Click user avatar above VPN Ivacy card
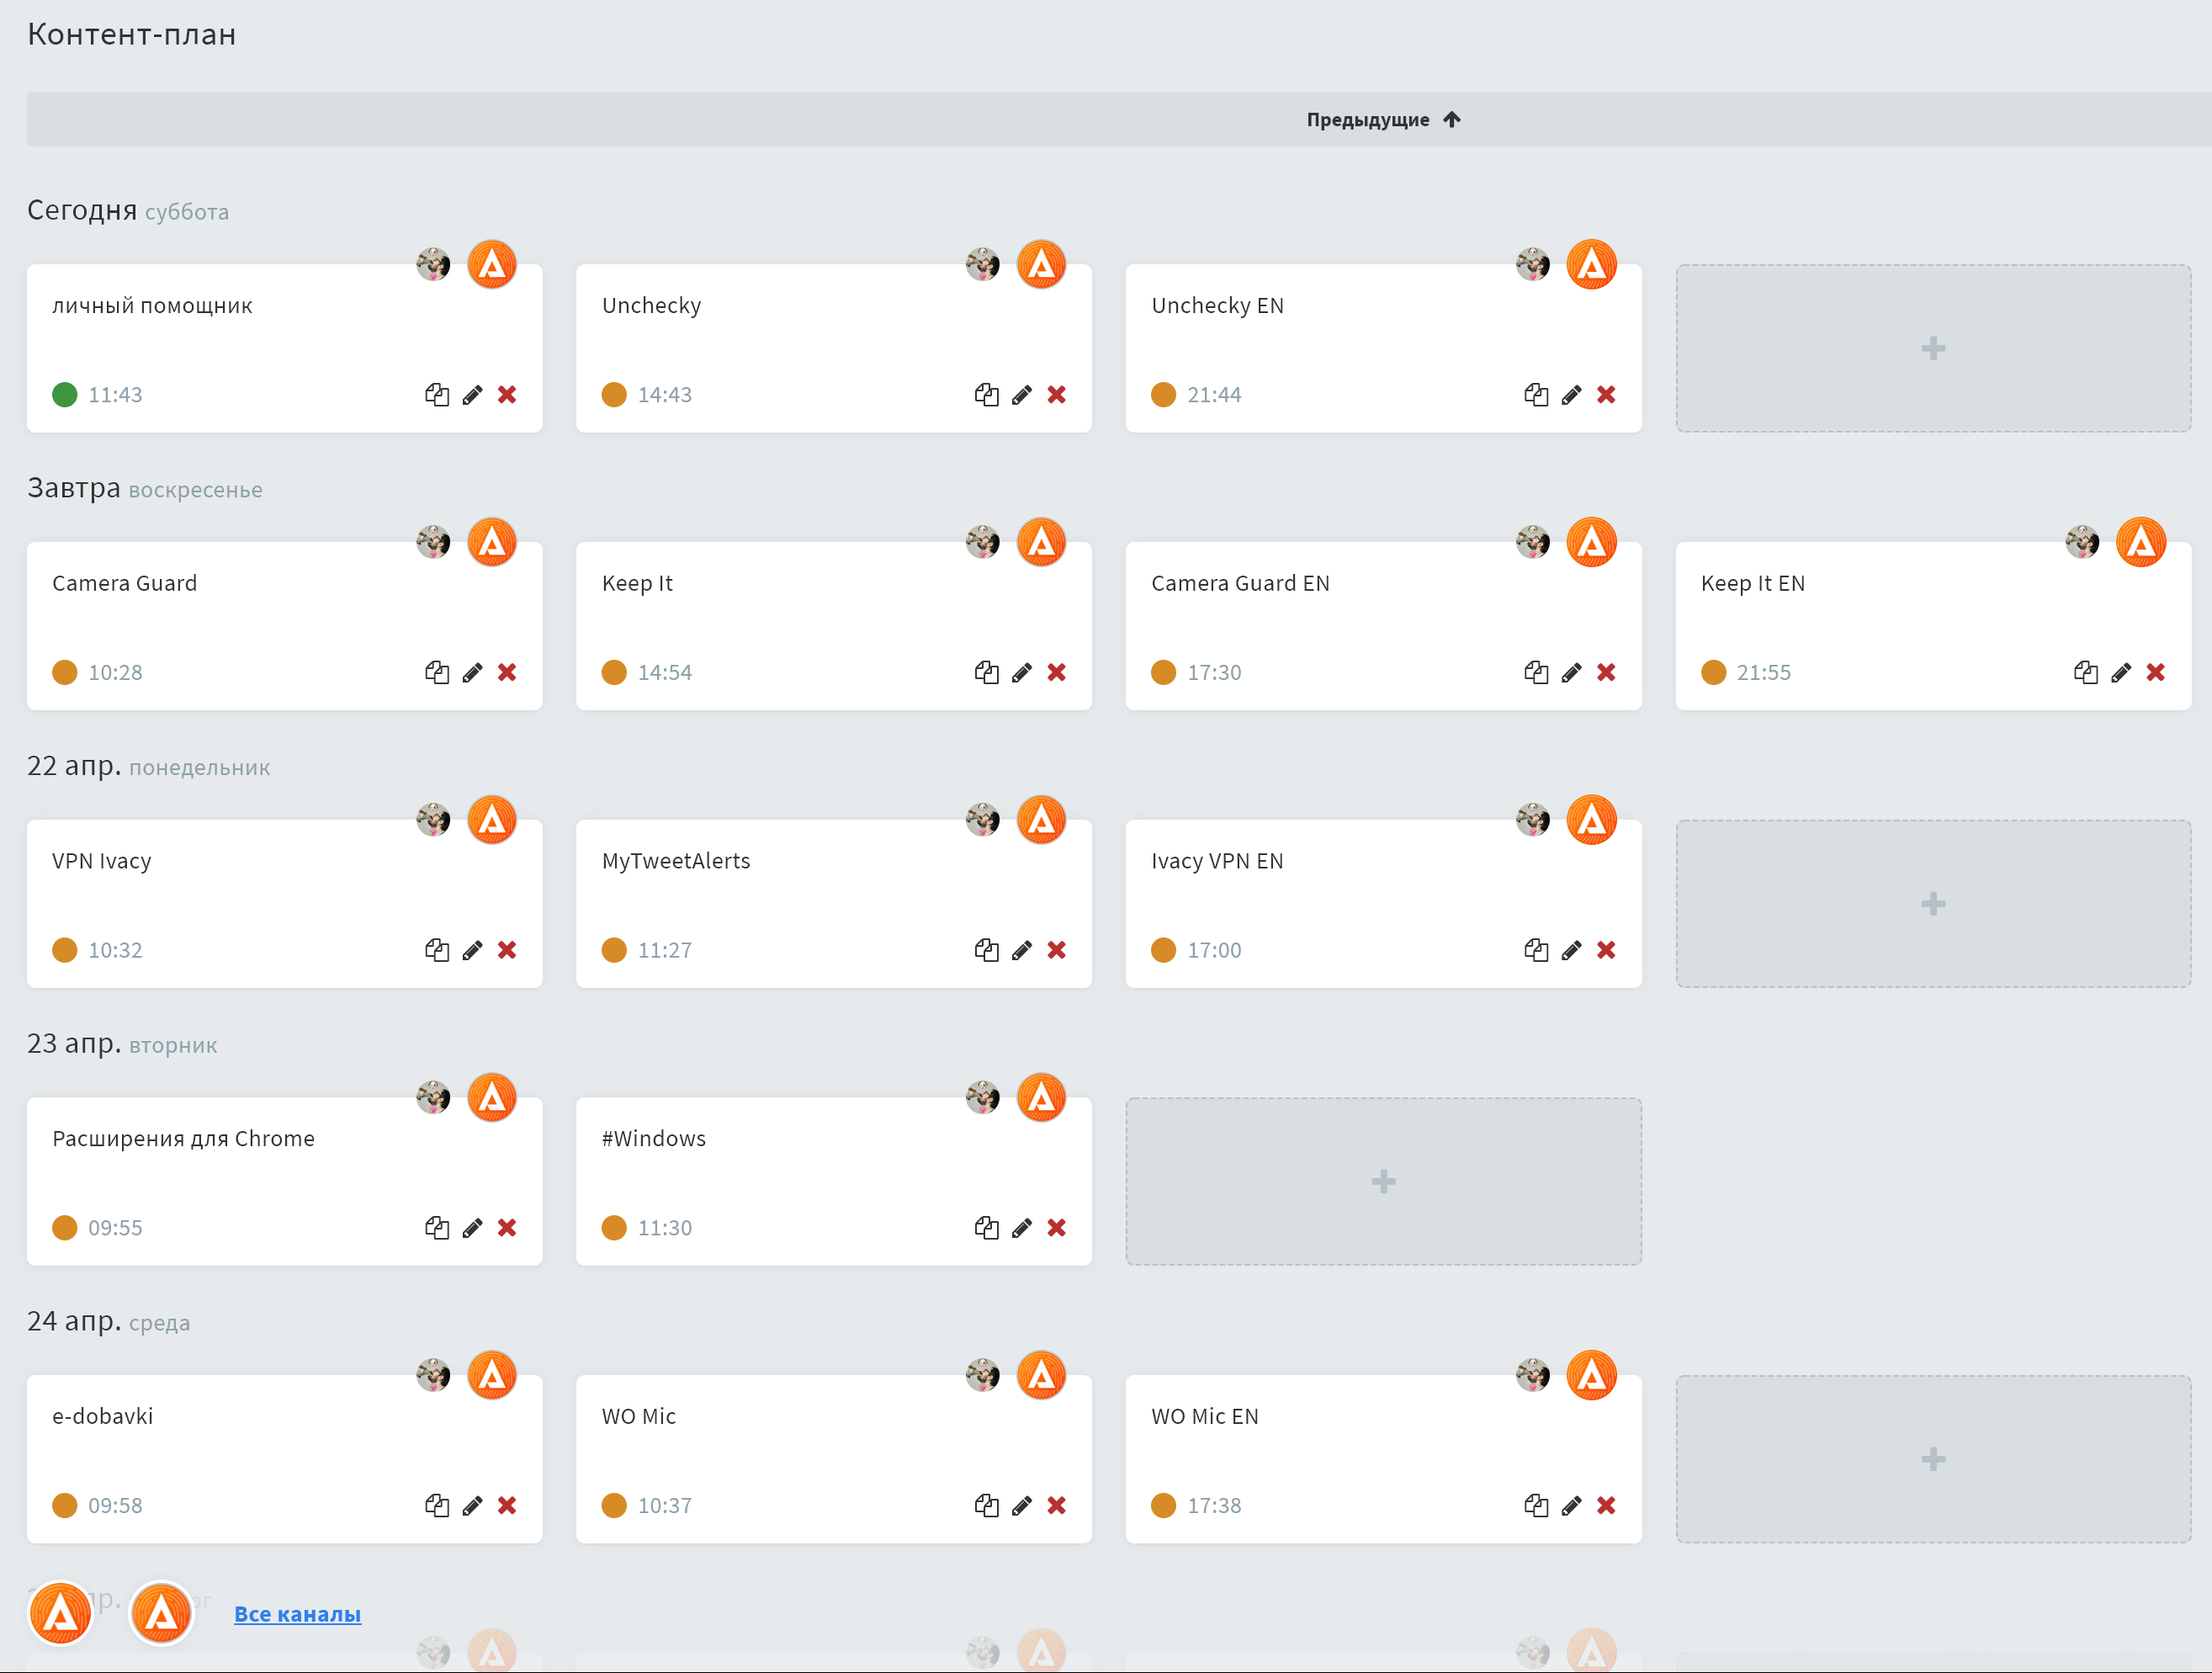Screen dimensions: 2212x1673 [x=433, y=821]
